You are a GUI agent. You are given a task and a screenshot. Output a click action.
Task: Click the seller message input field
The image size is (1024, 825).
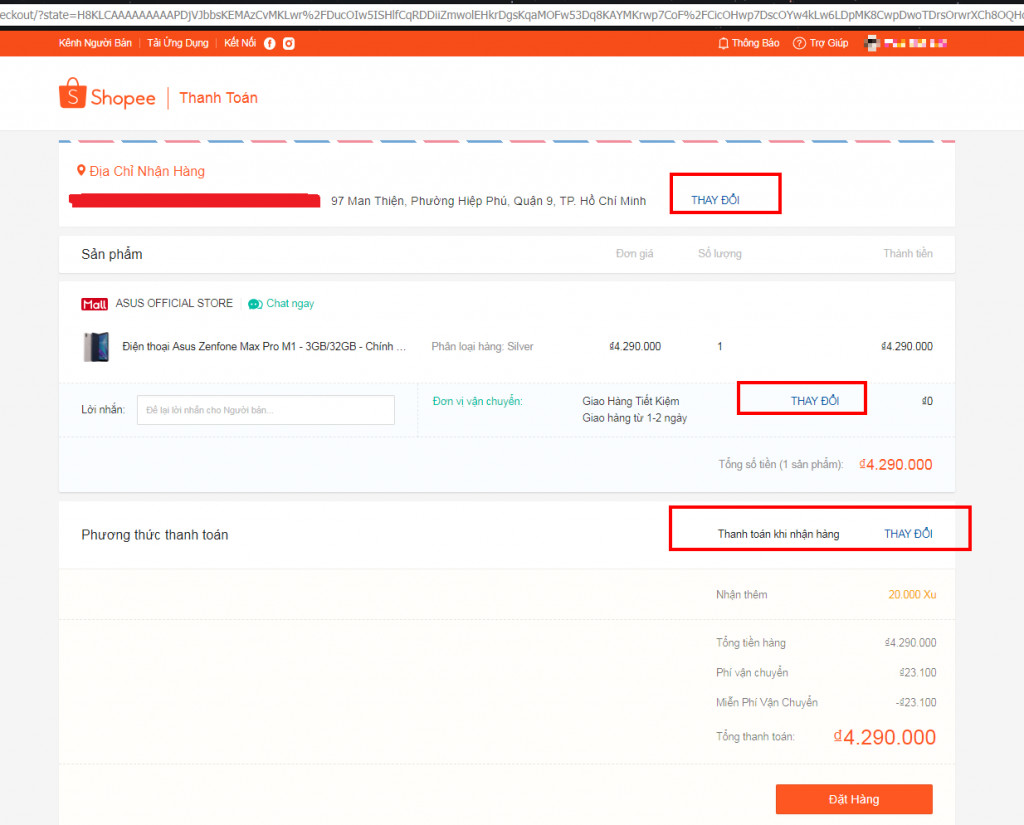pyautogui.click(x=265, y=410)
